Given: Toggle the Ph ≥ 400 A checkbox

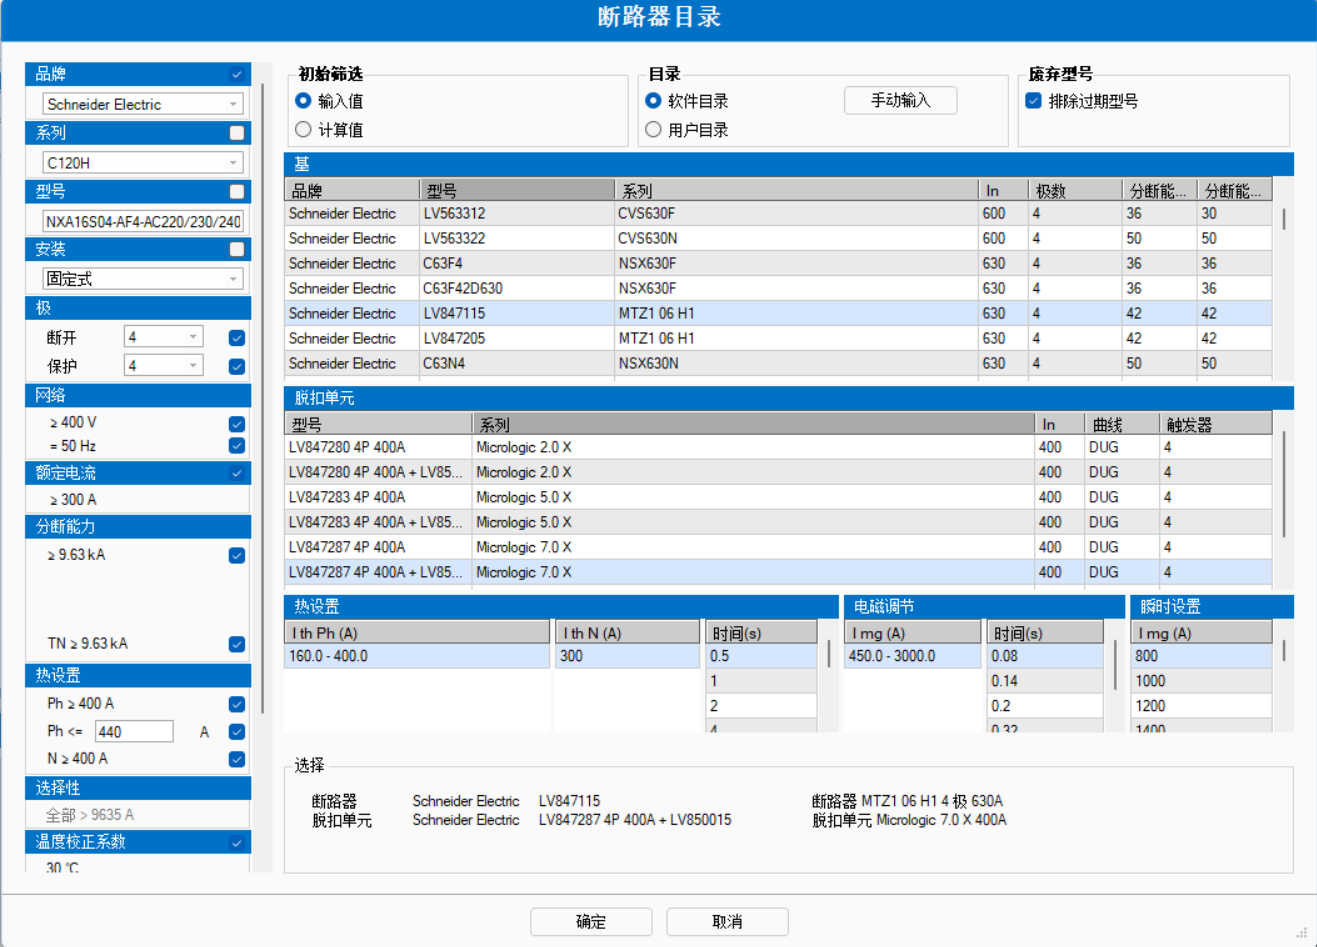Looking at the screenshot, I should 237,704.
